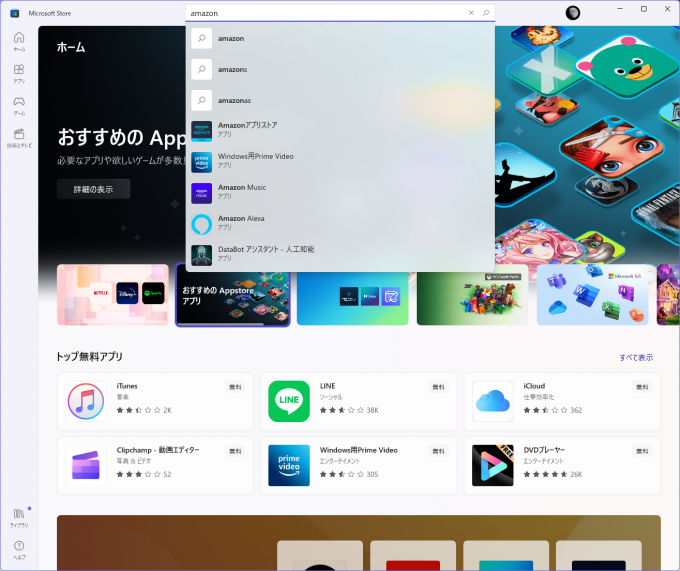The image size is (680, 571).
Task: Click the 詳細の表示 button
Action: coord(93,189)
